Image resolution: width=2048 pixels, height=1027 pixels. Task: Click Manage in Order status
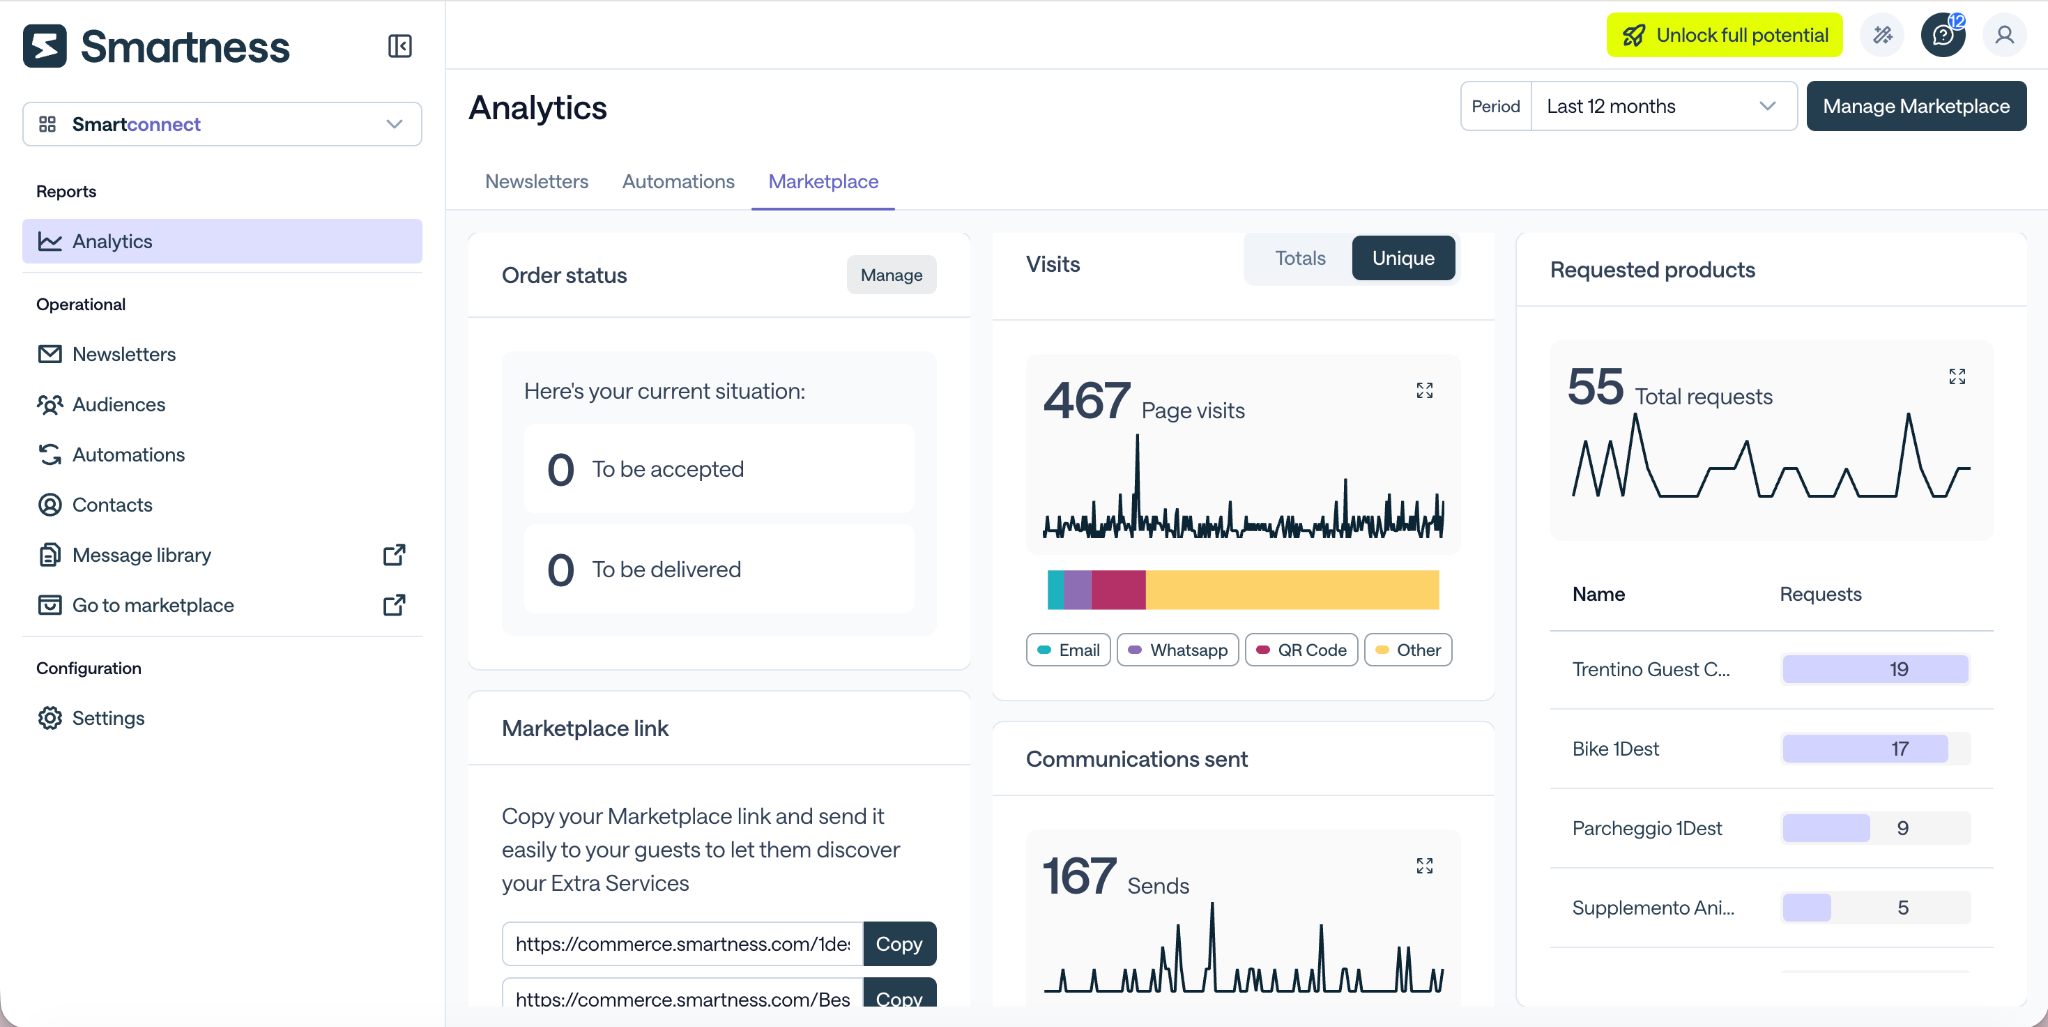click(891, 275)
